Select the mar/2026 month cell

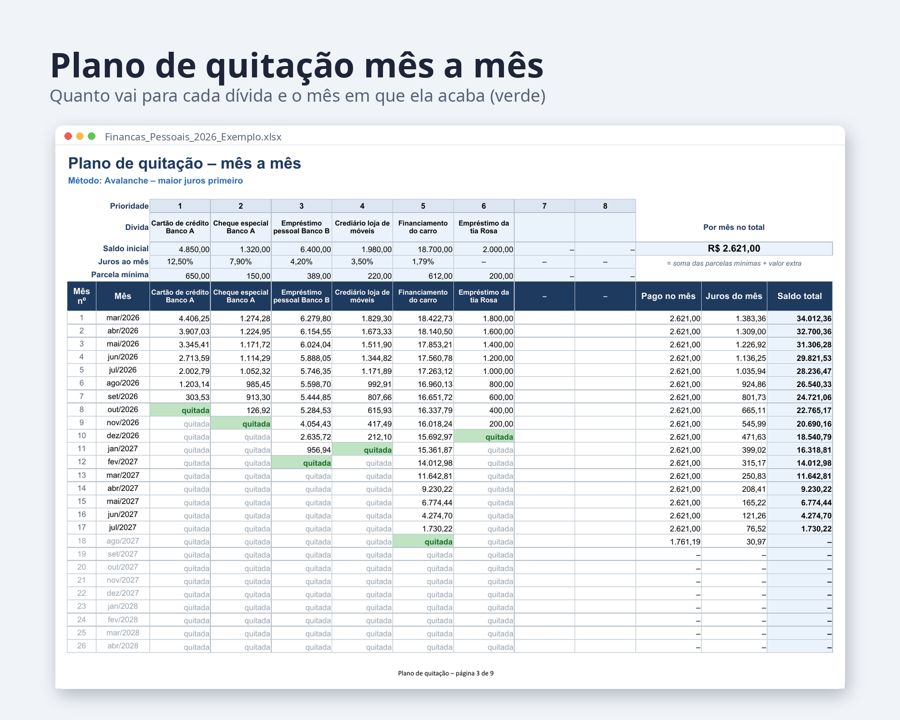pyautogui.click(x=123, y=318)
